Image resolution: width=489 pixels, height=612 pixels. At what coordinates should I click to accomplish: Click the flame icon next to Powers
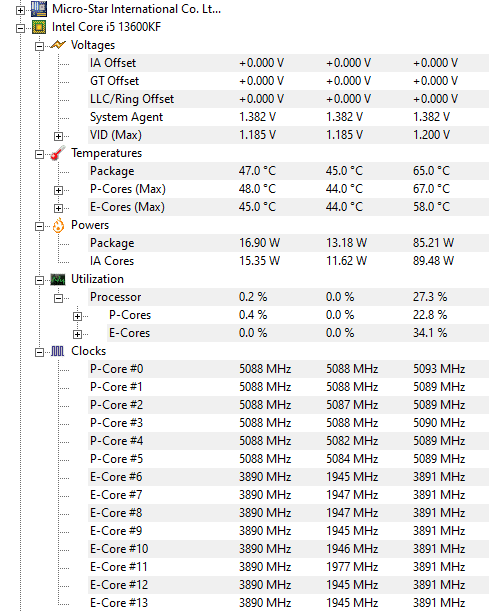(58, 225)
